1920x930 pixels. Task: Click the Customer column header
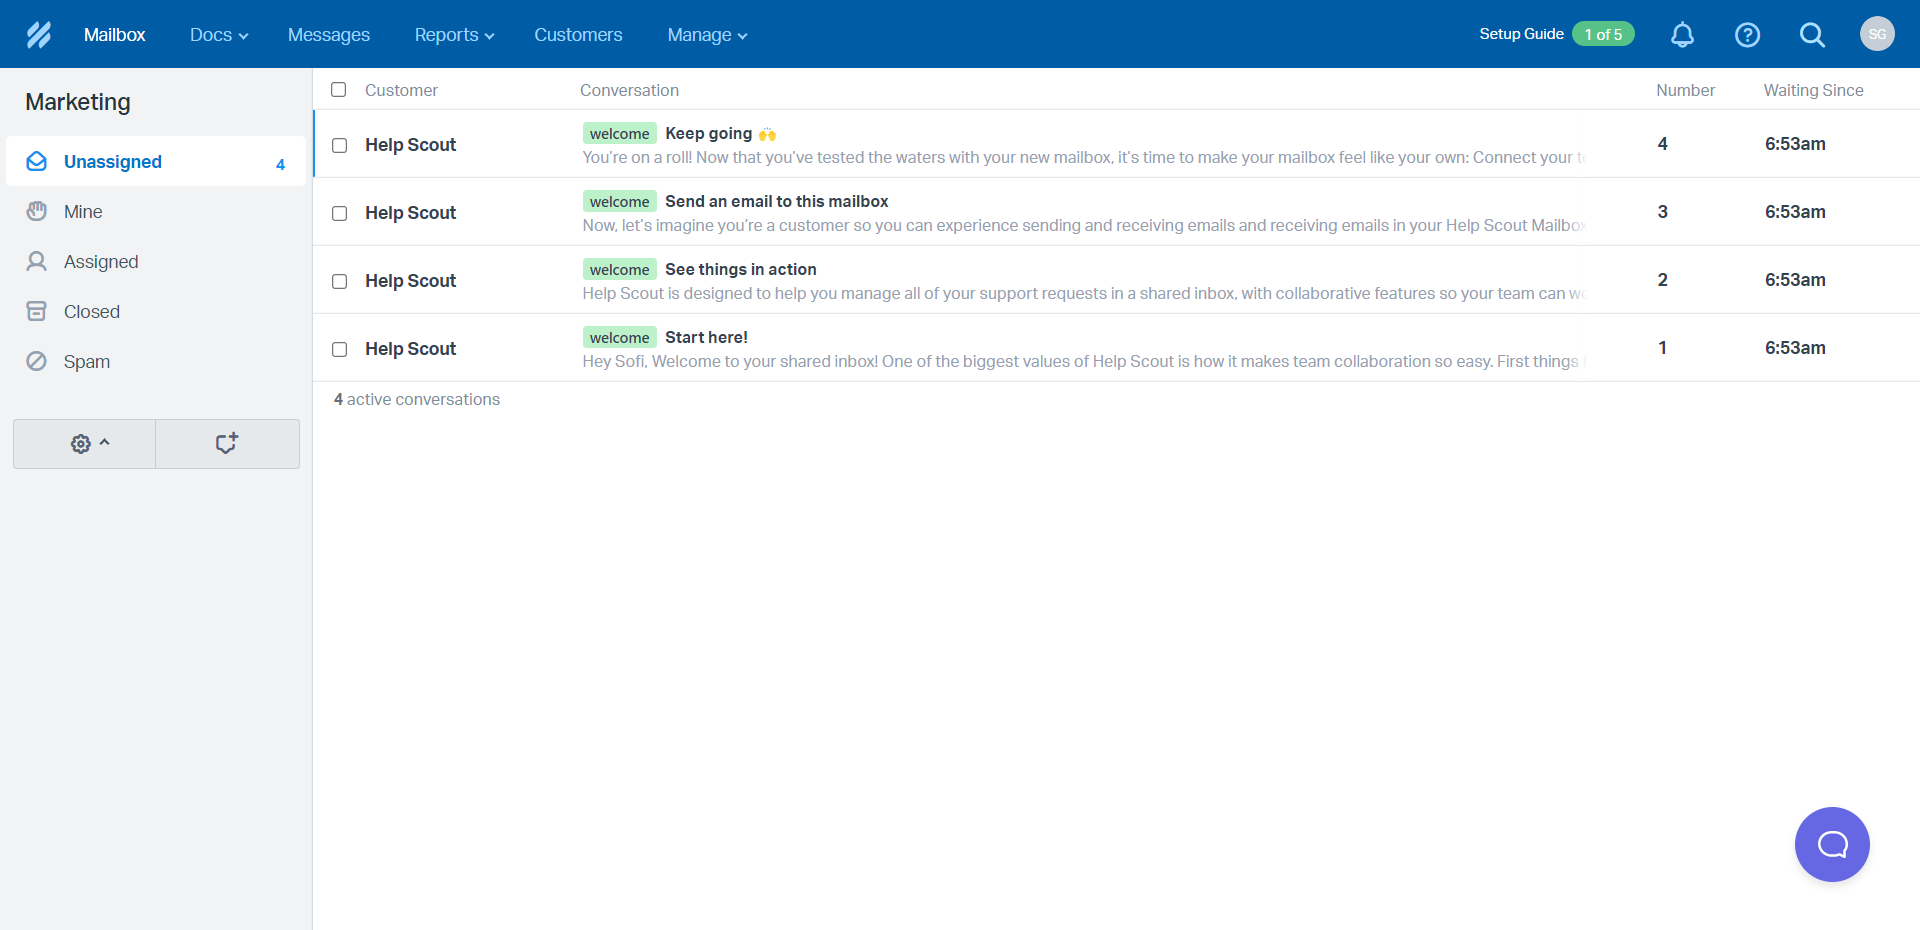[x=401, y=90]
